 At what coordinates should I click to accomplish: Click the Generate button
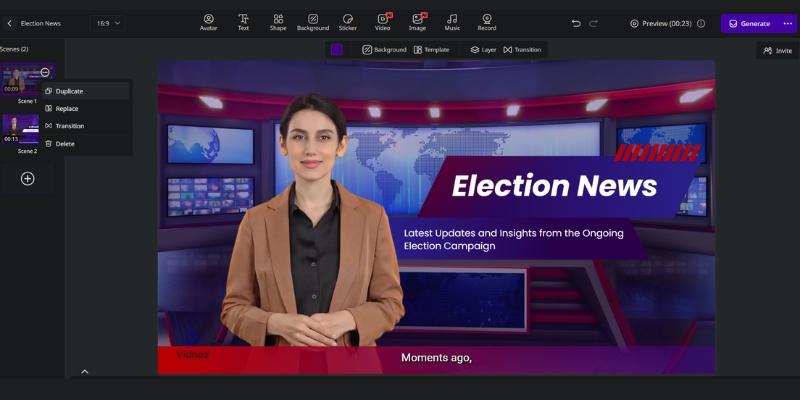pos(750,23)
